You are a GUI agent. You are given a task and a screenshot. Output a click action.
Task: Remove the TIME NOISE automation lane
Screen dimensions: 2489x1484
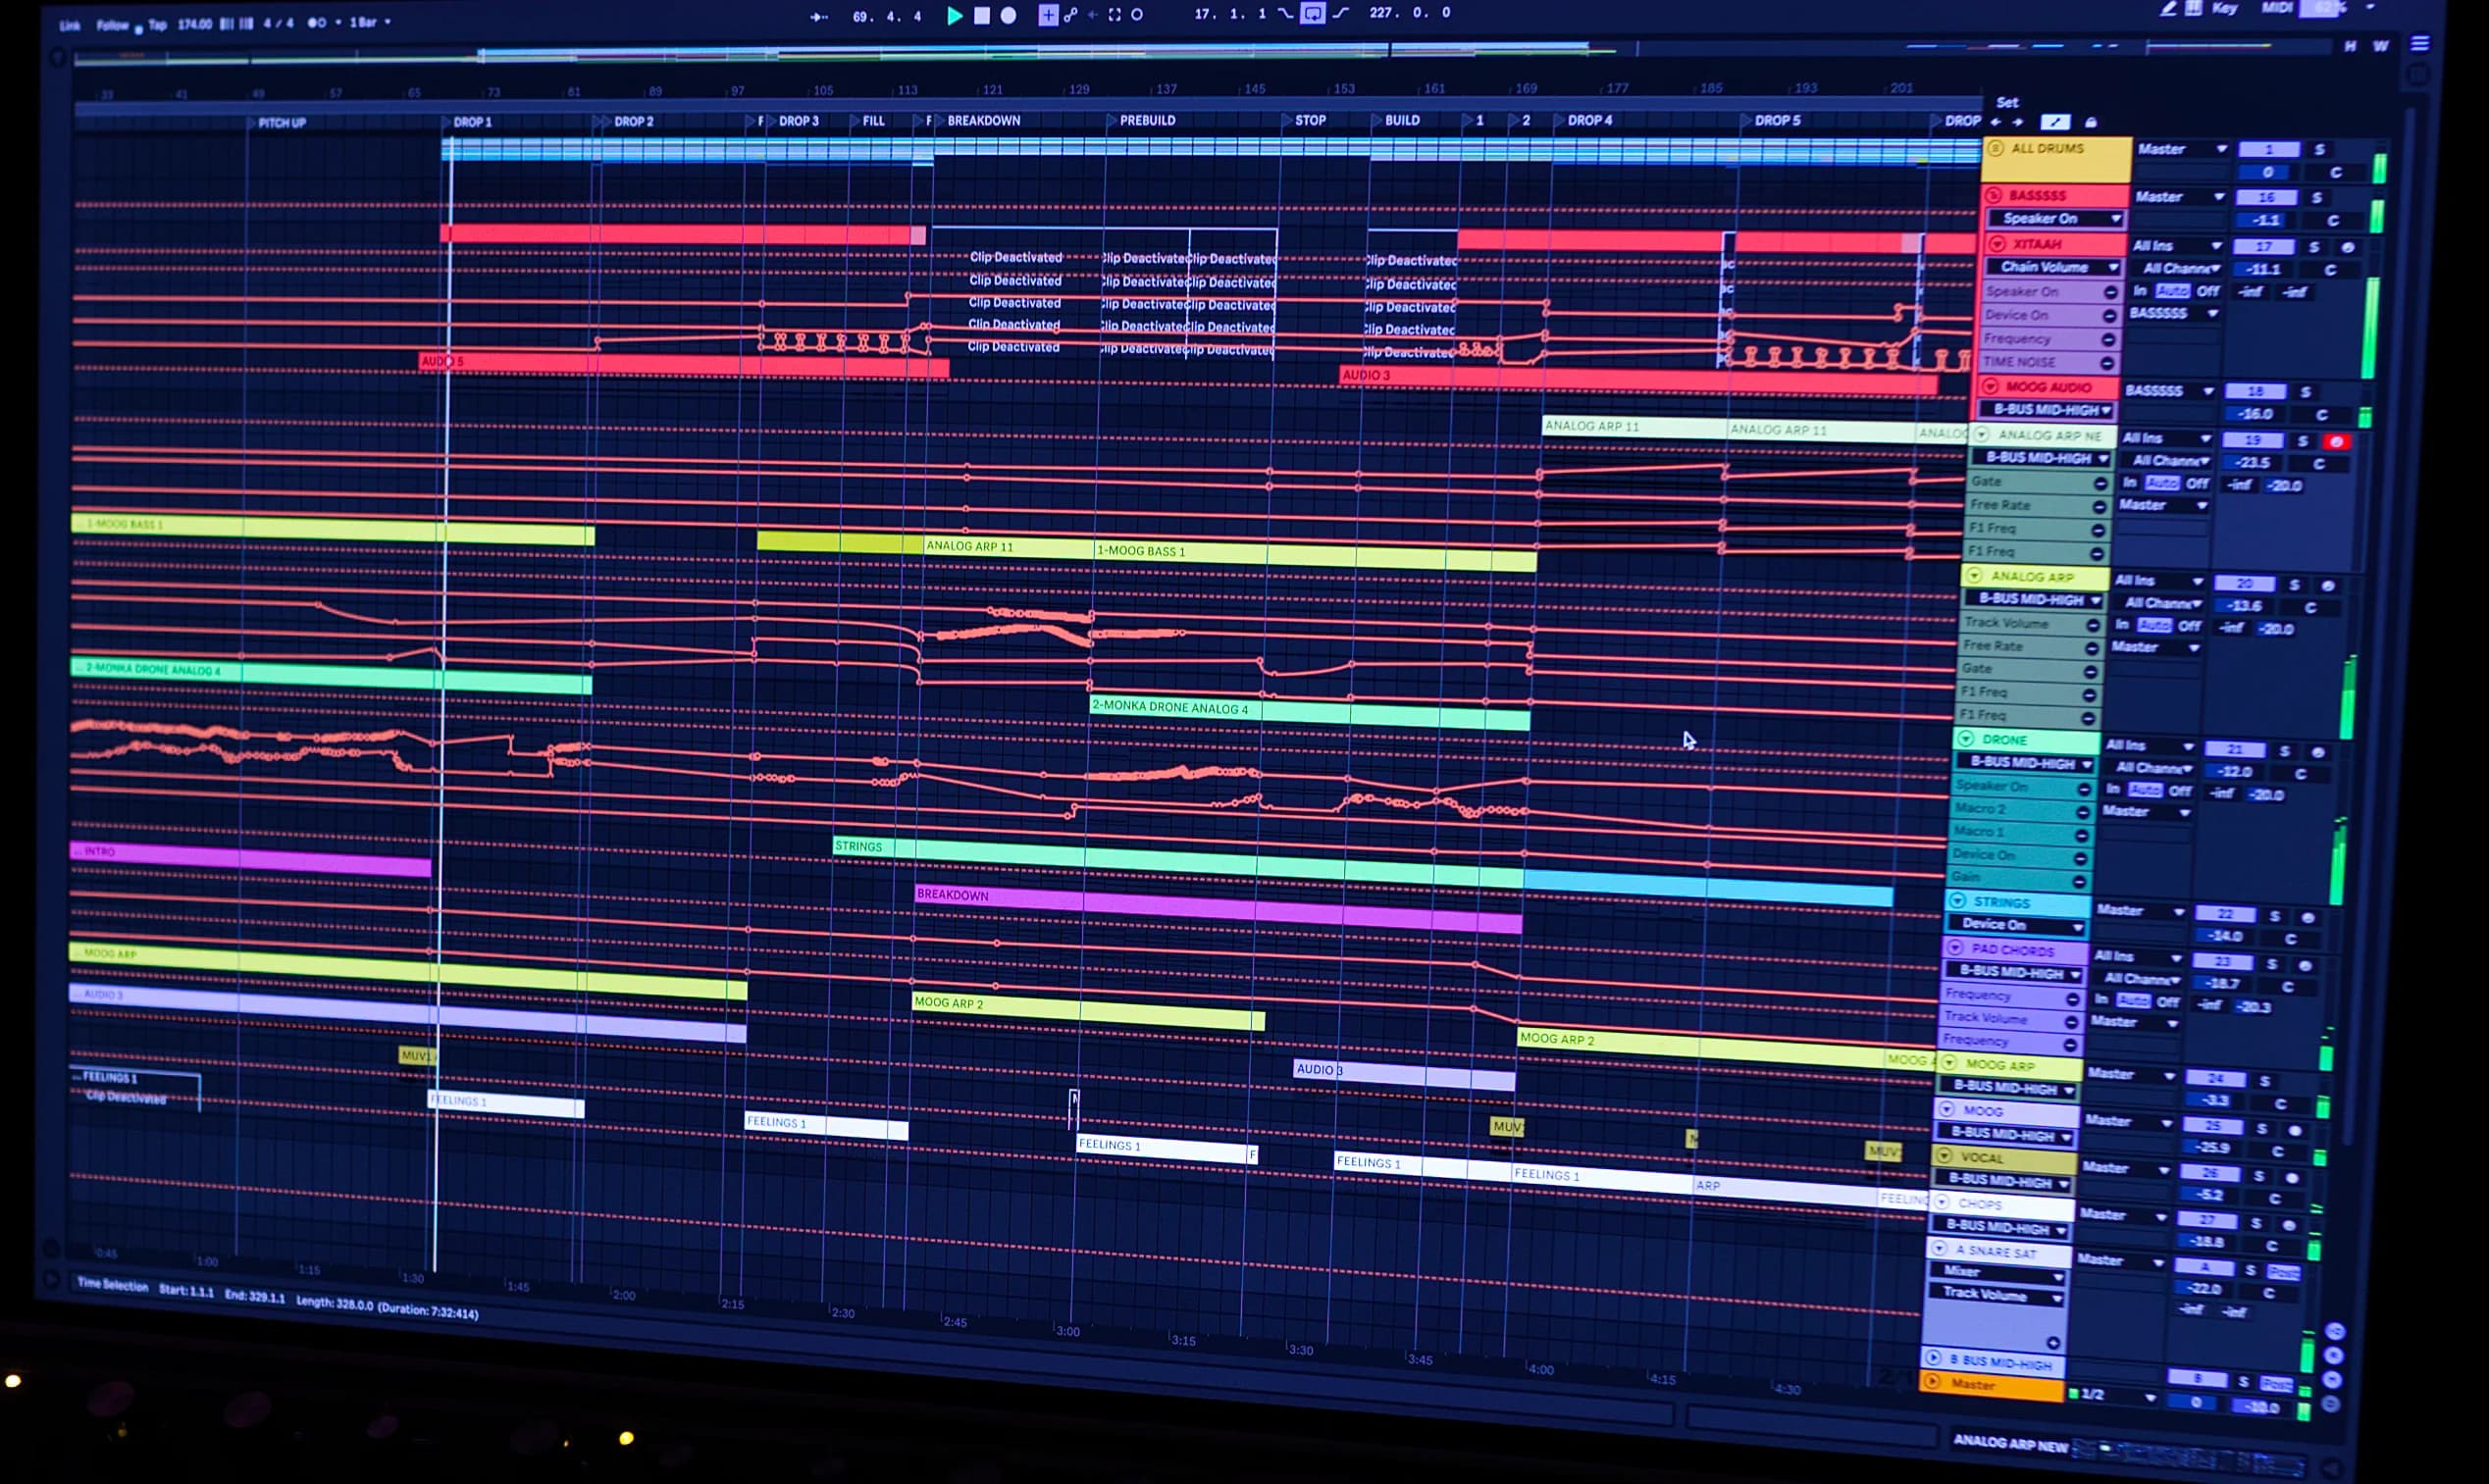click(x=2107, y=363)
